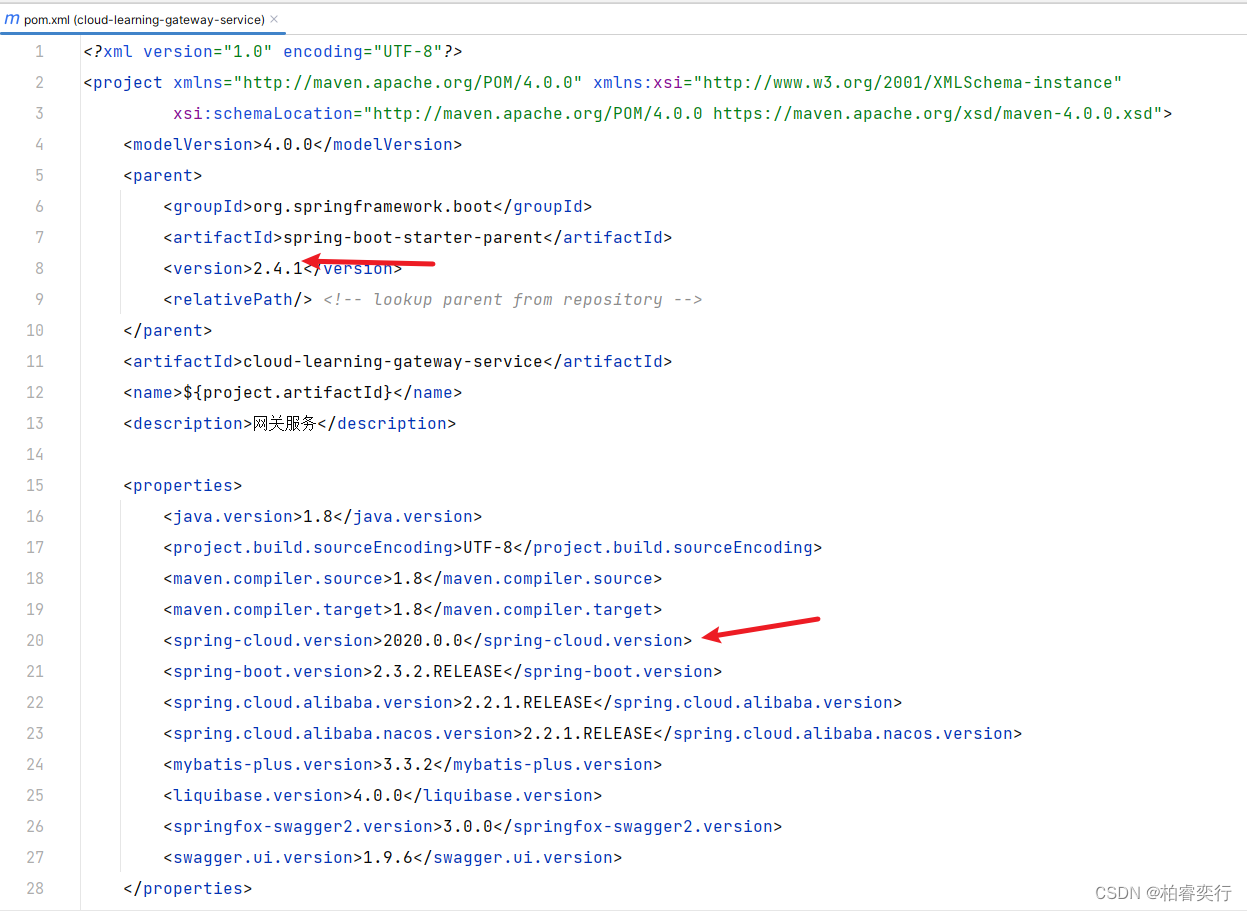
Task: Close the pom.xml editor tab
Action: pos(274,19)
